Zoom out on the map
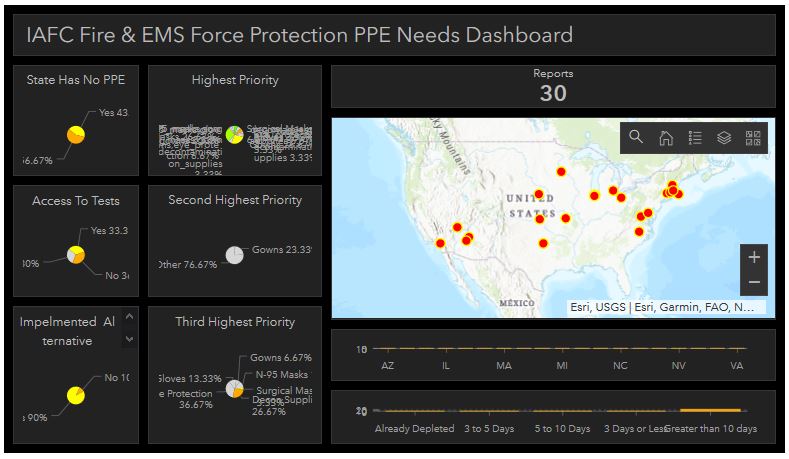The width and height of the screenshot is (789, 459). [x=754, y=283]
